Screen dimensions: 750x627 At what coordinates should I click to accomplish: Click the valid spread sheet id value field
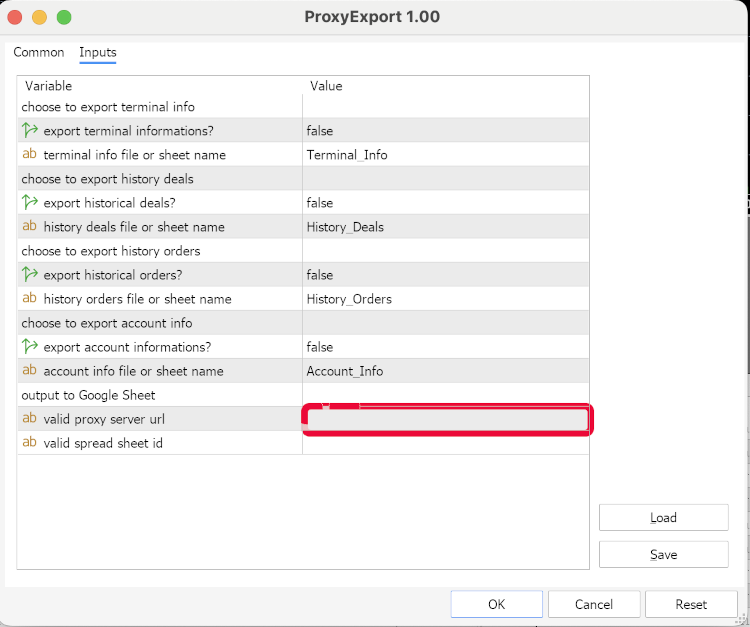445,443
